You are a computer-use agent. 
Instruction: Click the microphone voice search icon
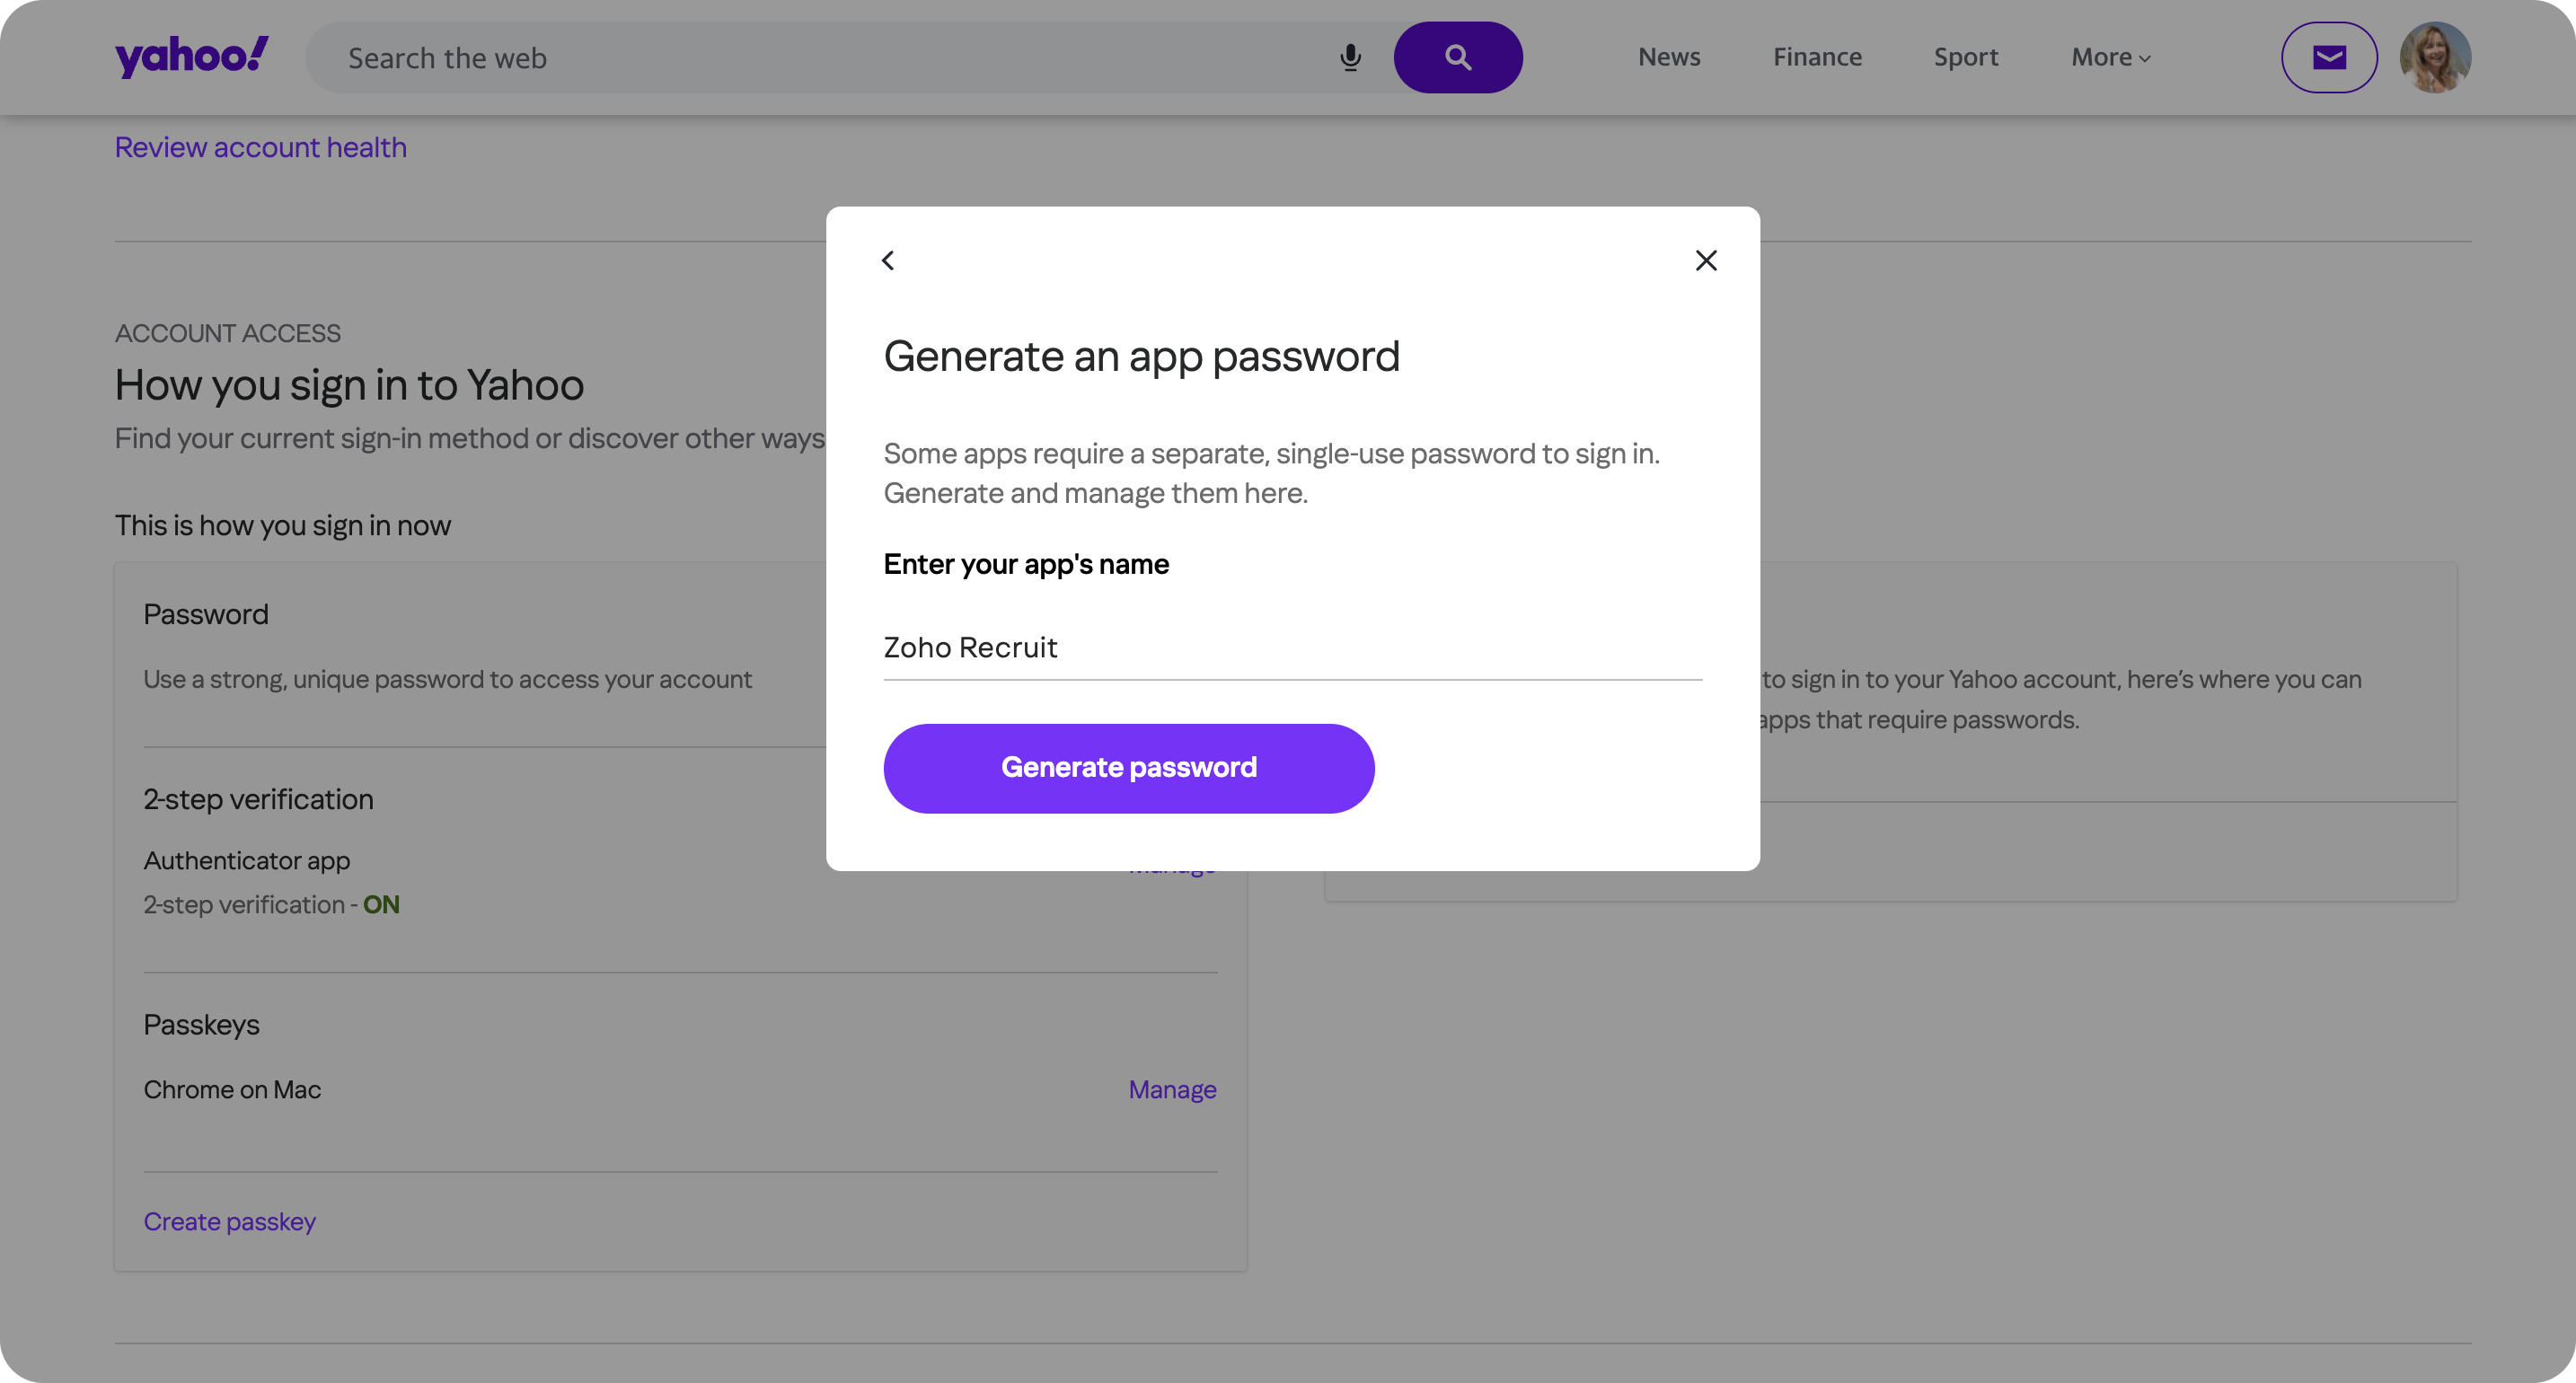1350,58
